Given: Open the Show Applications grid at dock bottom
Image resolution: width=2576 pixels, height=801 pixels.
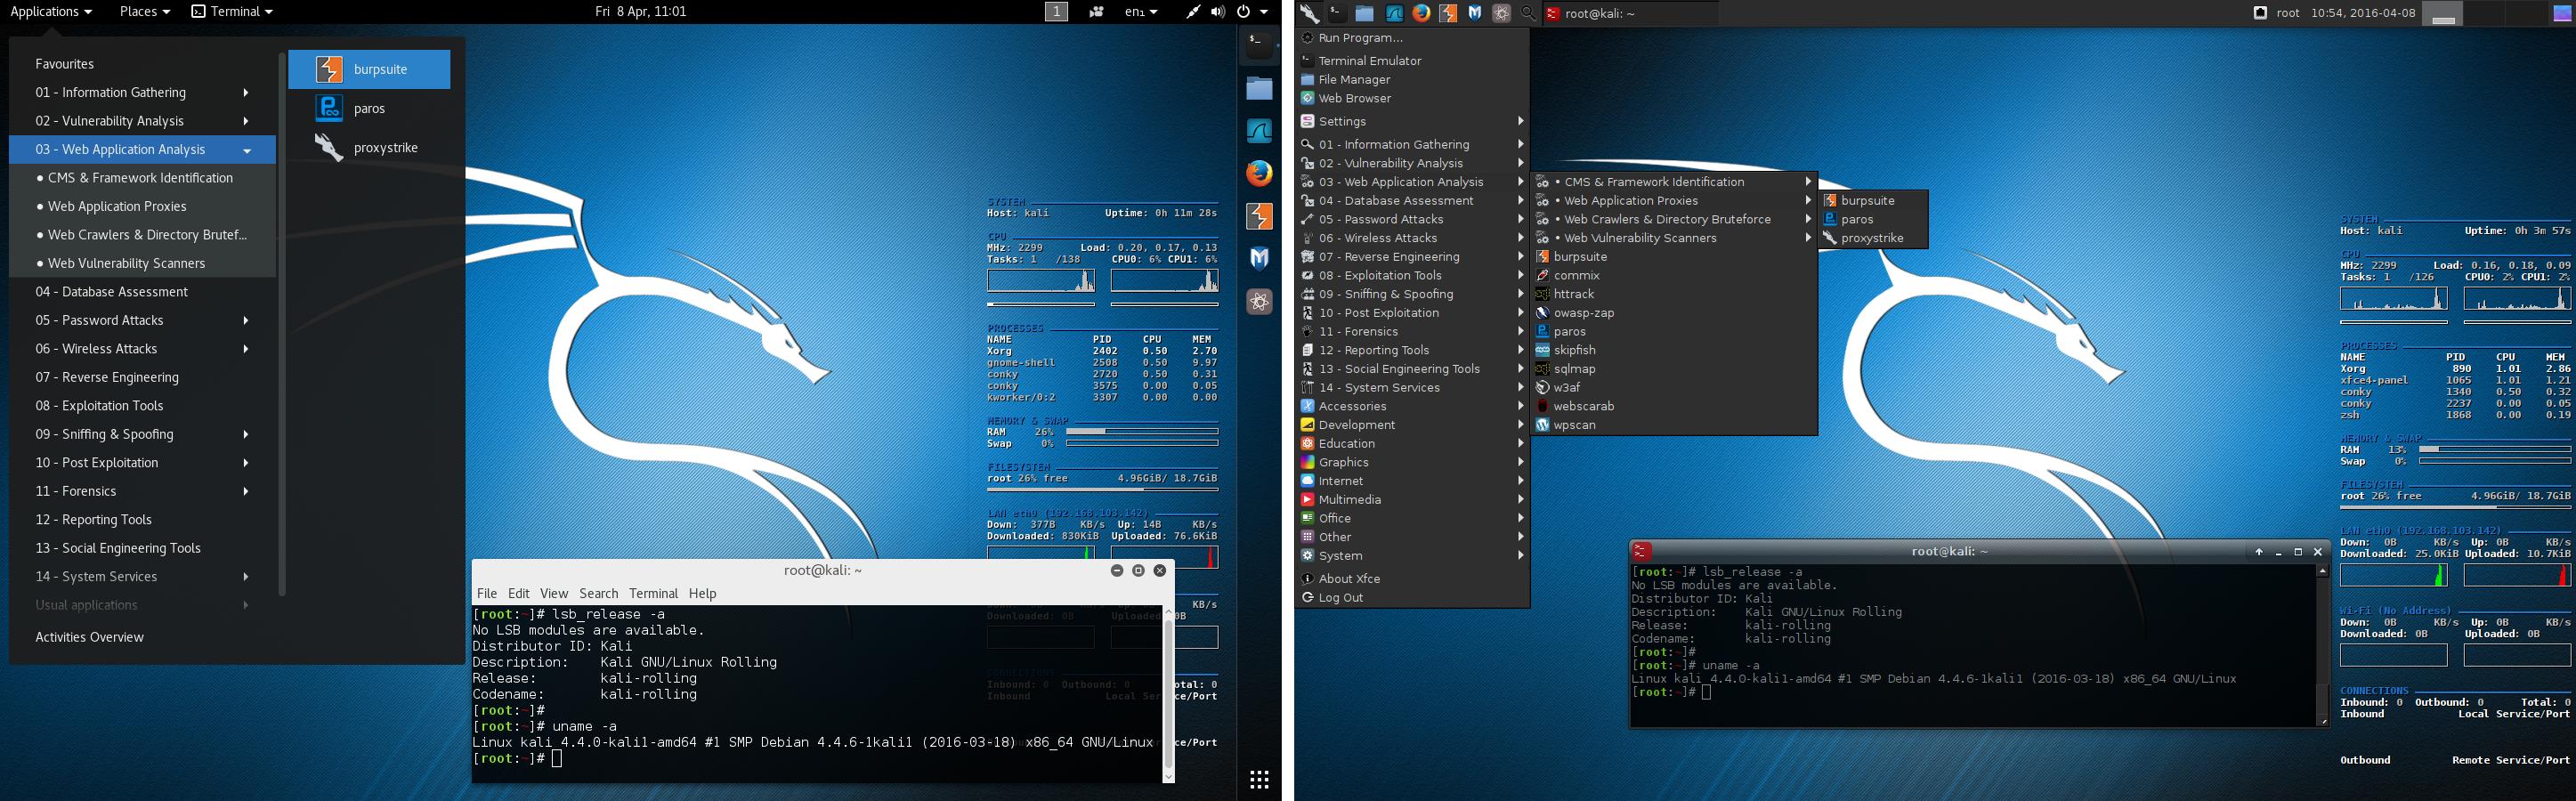Looking at the screenshot, I should (x=1259, y=779).
